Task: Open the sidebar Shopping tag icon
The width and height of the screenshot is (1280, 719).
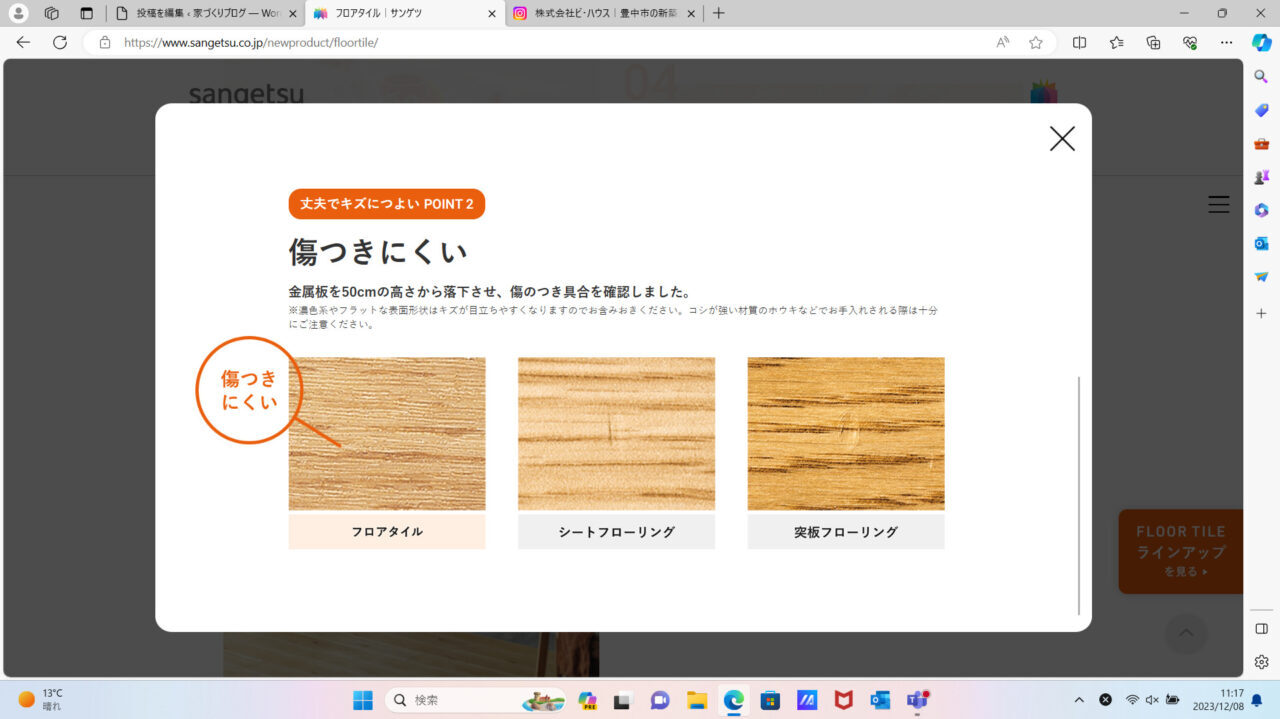Action: [x=1262, y=110]
